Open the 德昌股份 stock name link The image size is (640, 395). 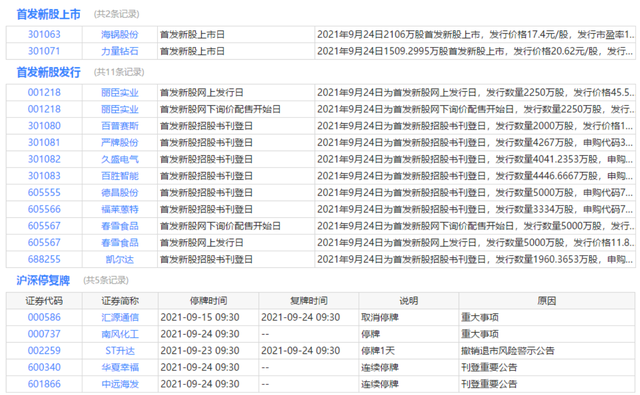pyautogui.click(x=120, y=193)
